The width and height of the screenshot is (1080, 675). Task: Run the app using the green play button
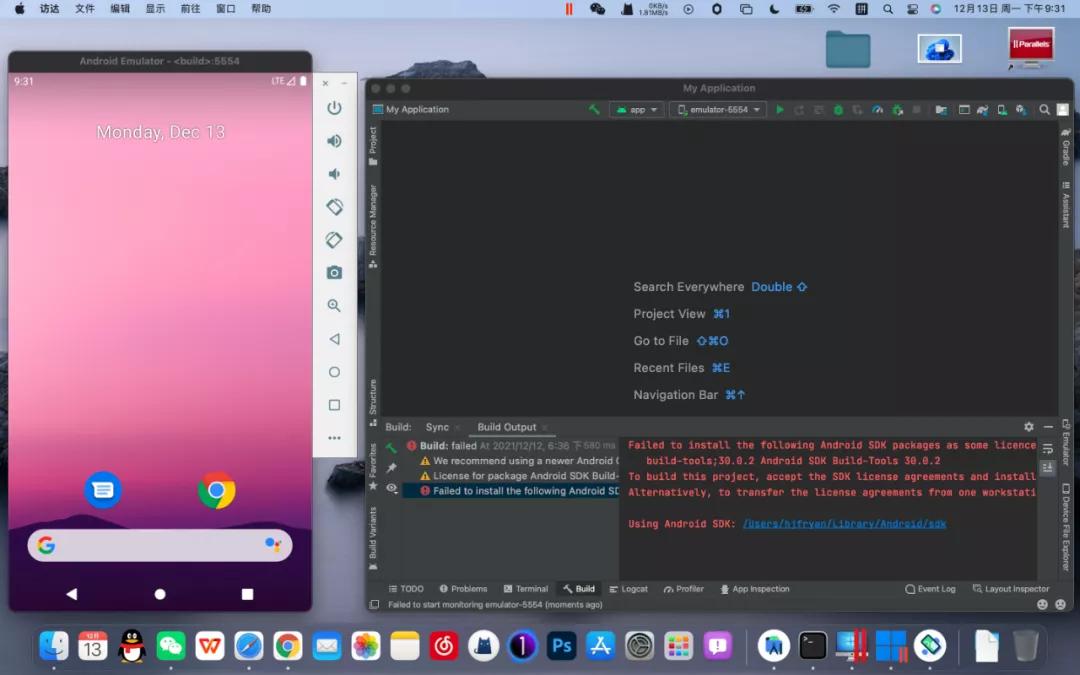point(780,110)
